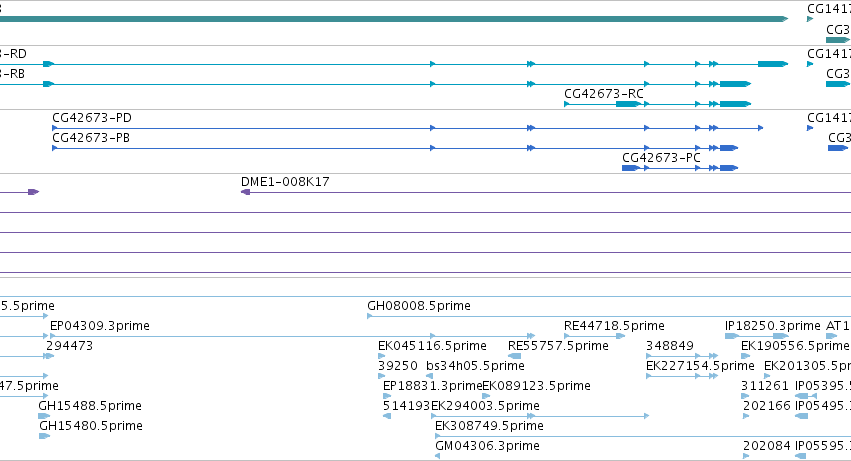The image size is (851, 461).
Task: Select the GH15488.5prime label
Action: 90,406
